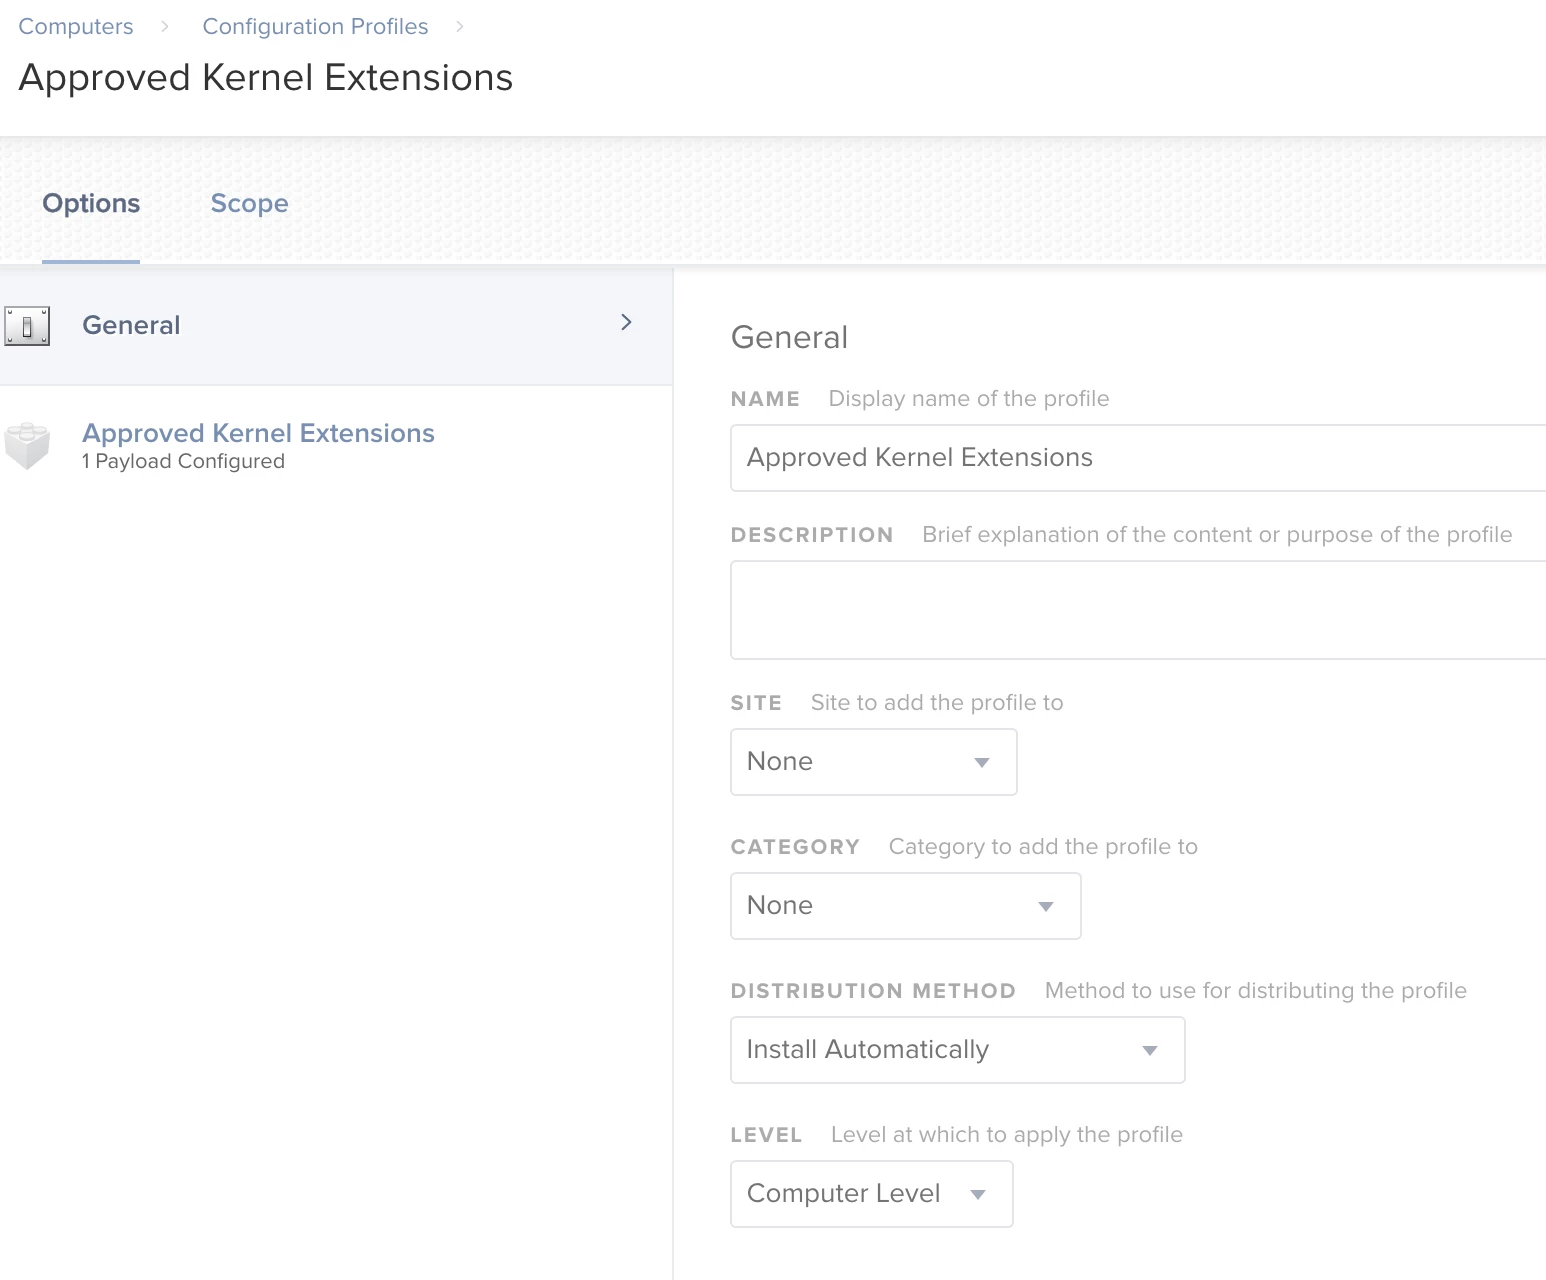Click the 'Method to use for distributing' hint text
Viewport: 1546px width, 1280px height.
1256,991
